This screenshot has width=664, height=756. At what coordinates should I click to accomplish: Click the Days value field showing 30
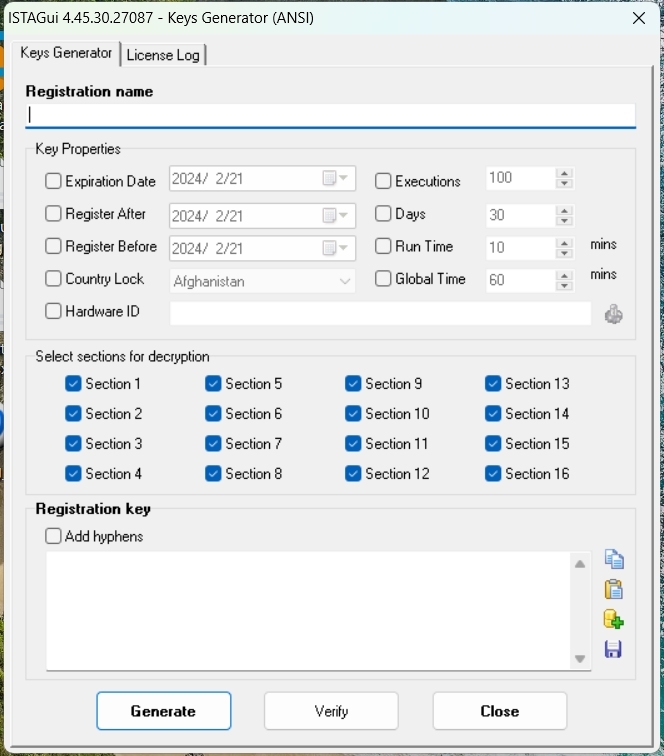click(521, 215)
